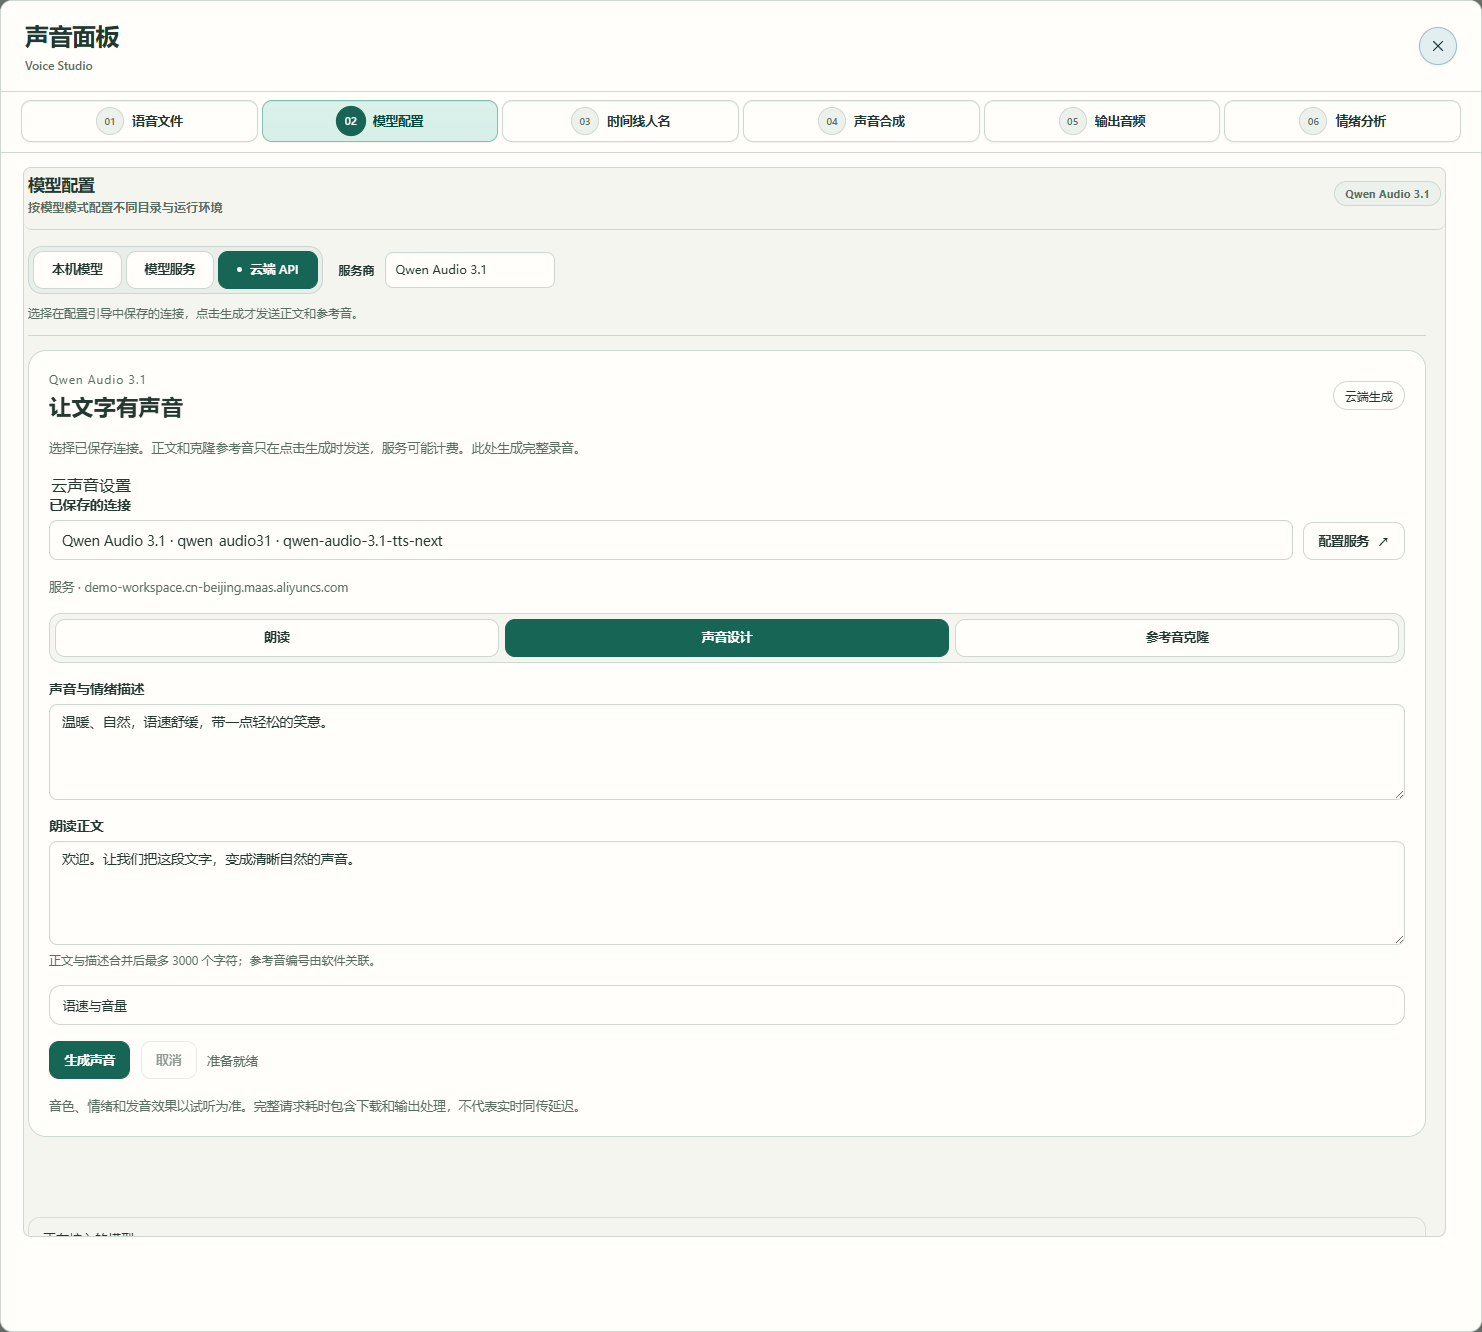The height and width of the screenshot is (1332, 1482).
Task: Switch to 朗读 mode
Action: [x=277, y=638]
